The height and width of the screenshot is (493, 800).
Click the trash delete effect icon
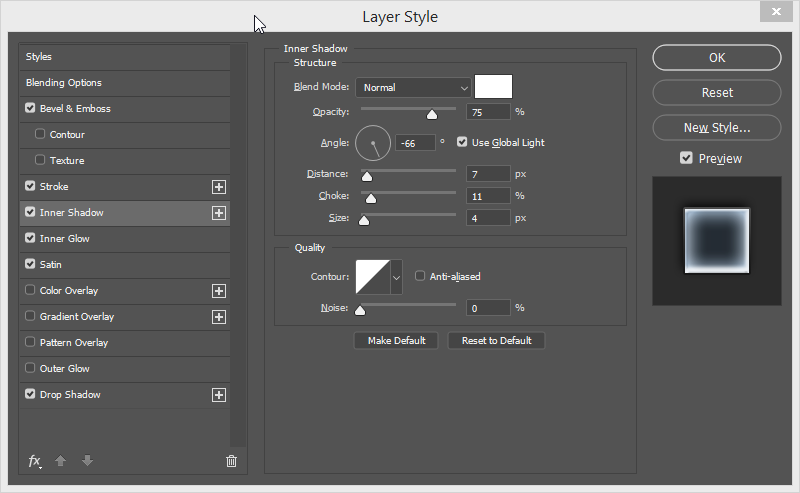tap(231, 461)
